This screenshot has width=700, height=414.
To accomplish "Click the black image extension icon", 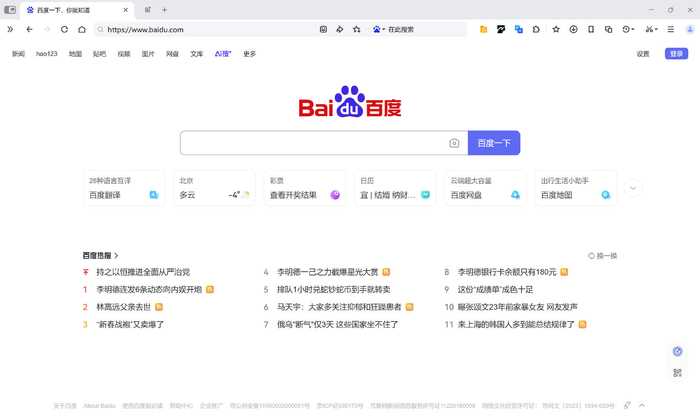I will [x=501, y=29].
